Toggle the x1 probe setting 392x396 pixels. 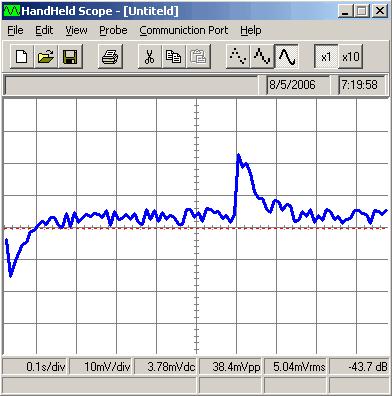pos(326,56)
